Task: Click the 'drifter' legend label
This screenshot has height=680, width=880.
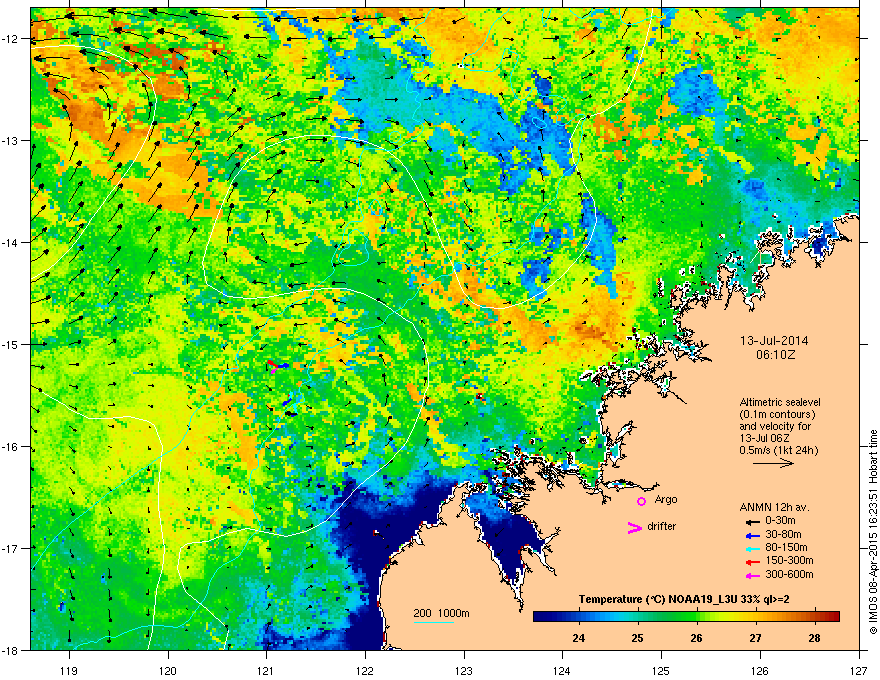Action: click(x=662, y=526)
